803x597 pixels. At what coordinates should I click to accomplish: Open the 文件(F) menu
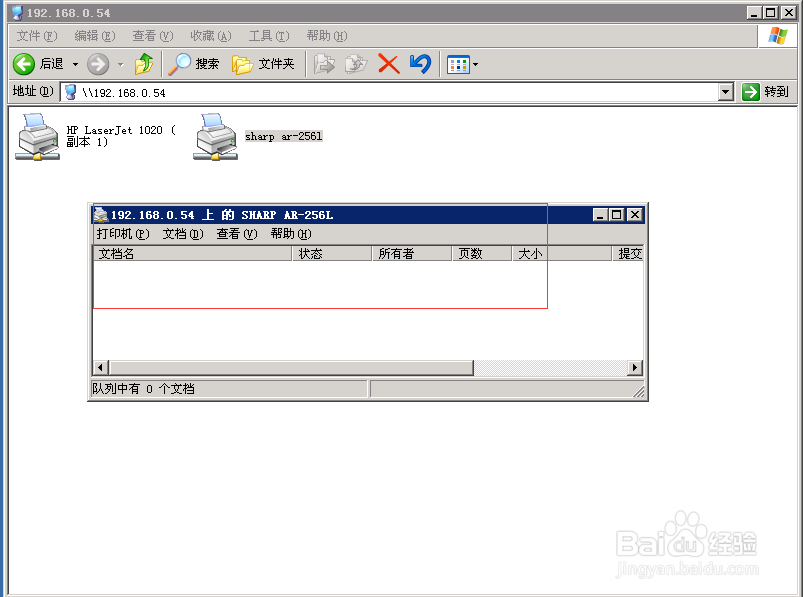[37, 36]
